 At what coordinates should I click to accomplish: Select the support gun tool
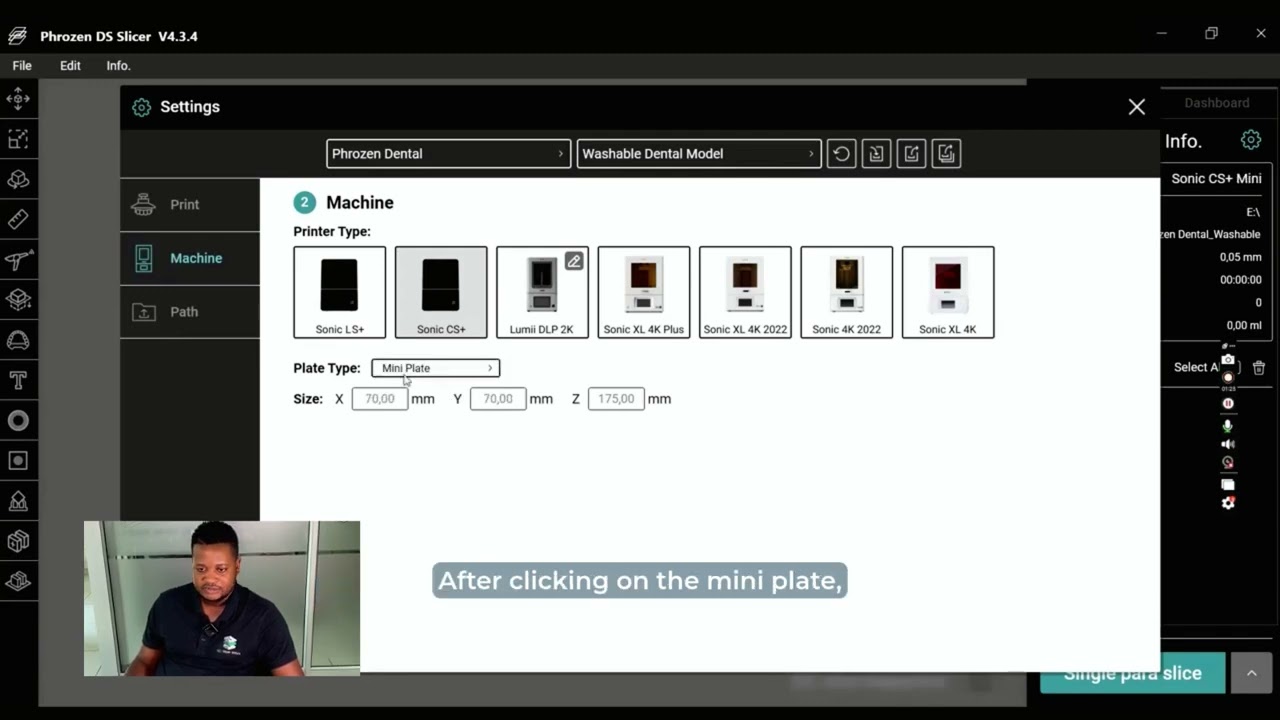tap(18, 260)
